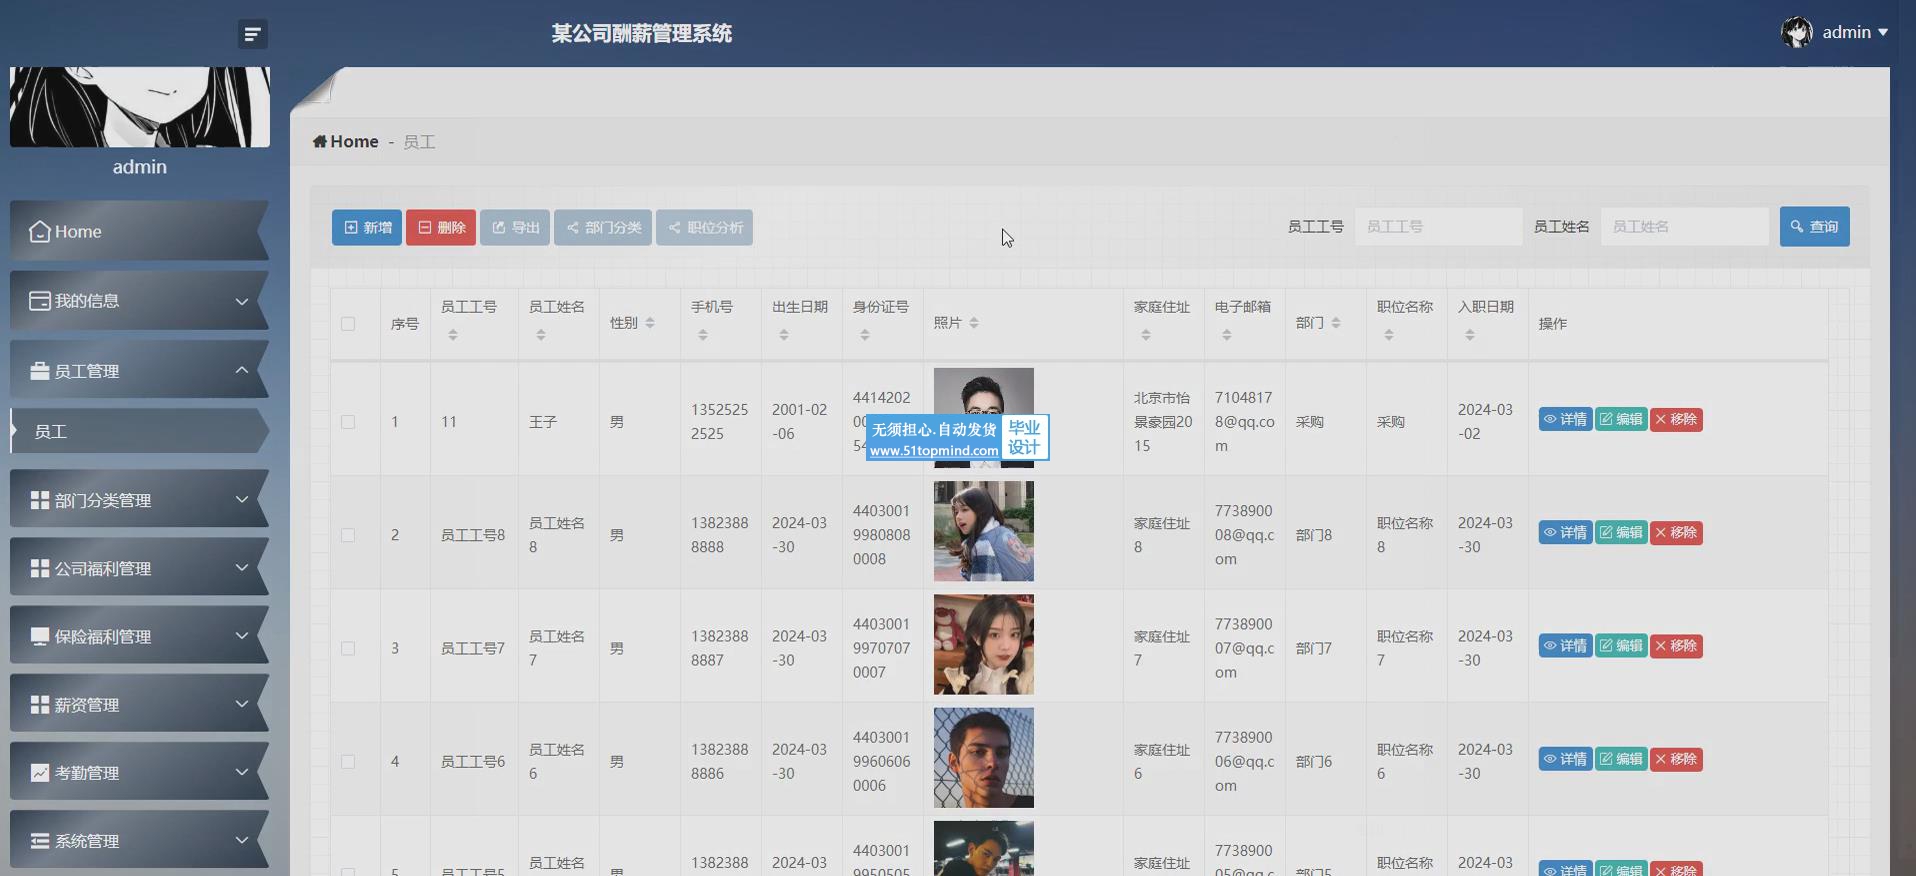
Task: Check the row checkbox for 王子
Action: [348, 422]
